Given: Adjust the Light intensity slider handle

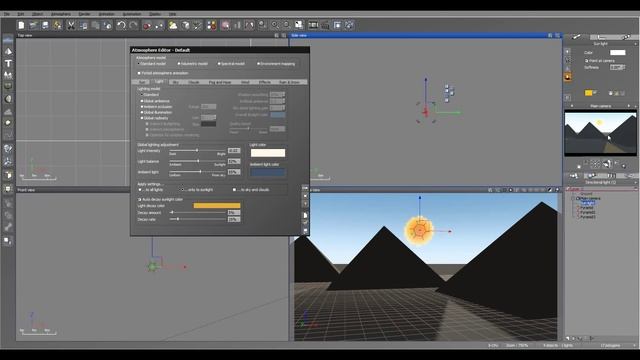Looking at the screenshot, I should coord(197,150).
